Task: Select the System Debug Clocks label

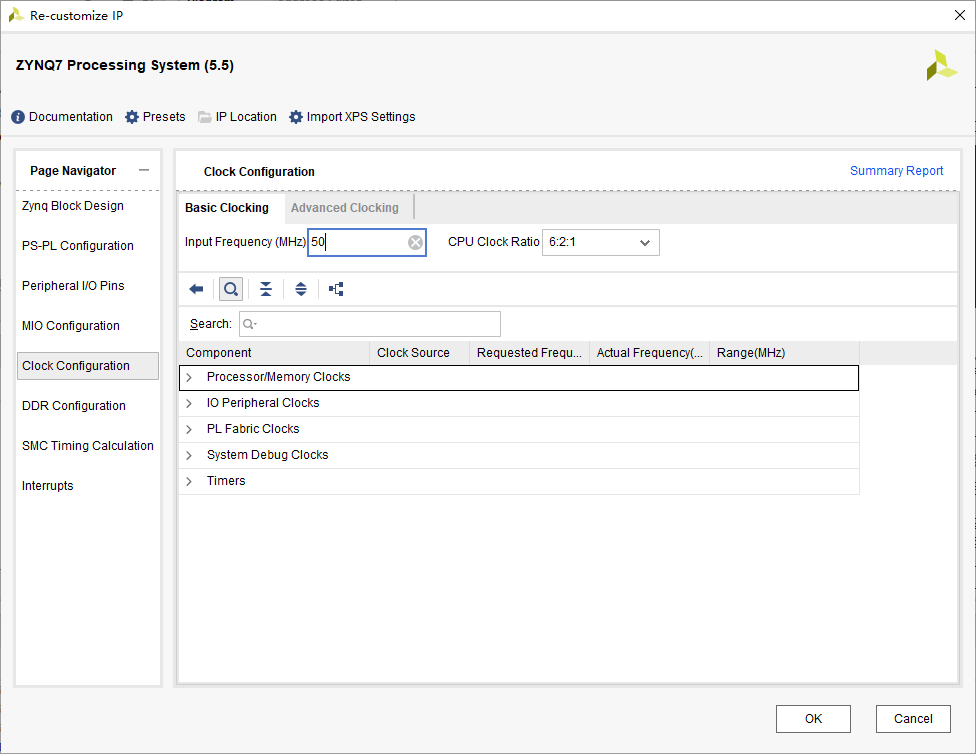Action: pos(268,455)
